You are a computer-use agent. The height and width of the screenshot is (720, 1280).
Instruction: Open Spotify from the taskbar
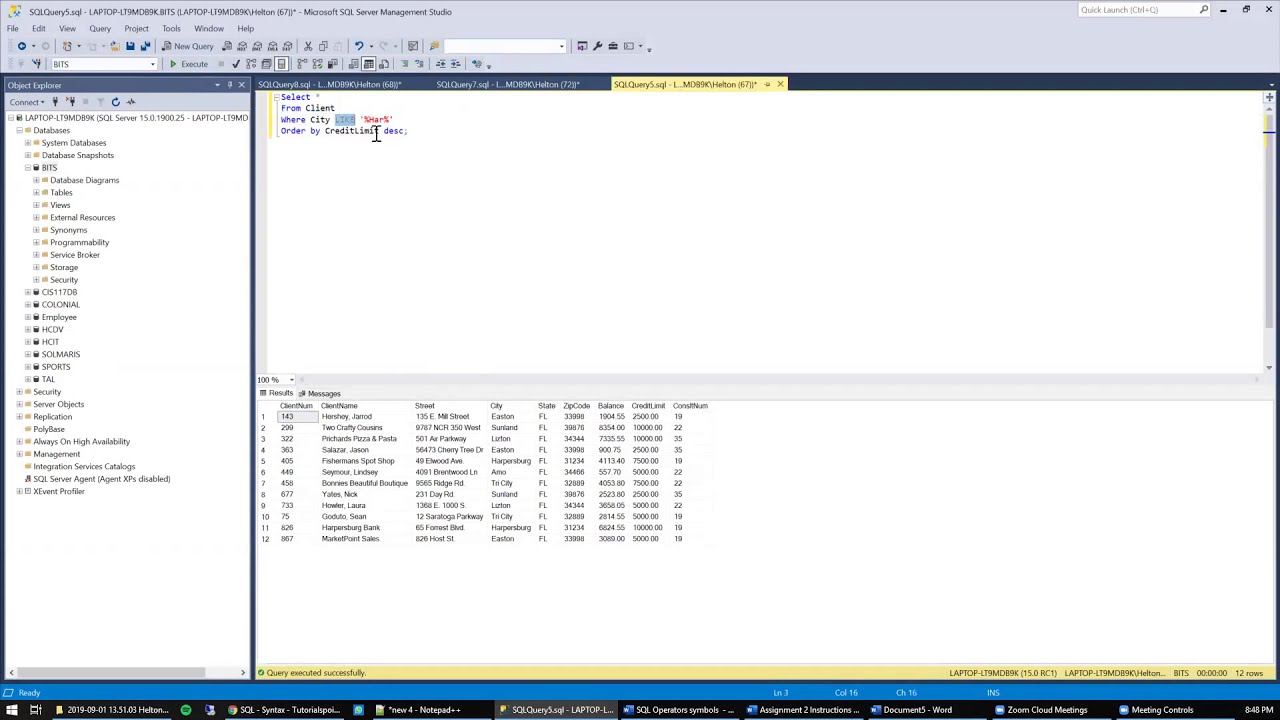pos(186,710)
